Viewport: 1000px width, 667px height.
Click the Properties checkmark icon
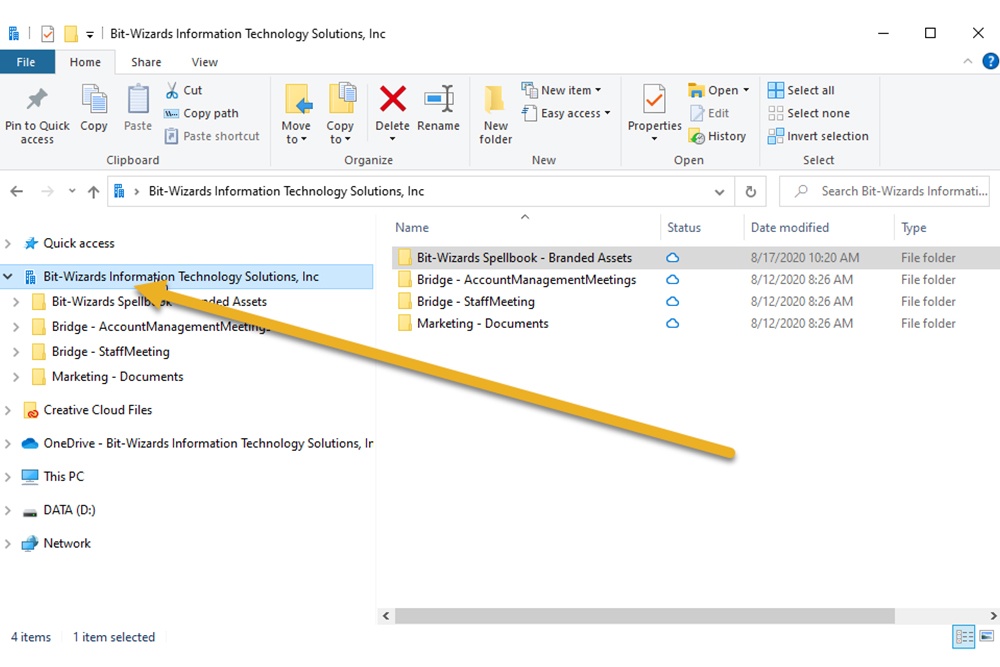[x=654, y=99]
